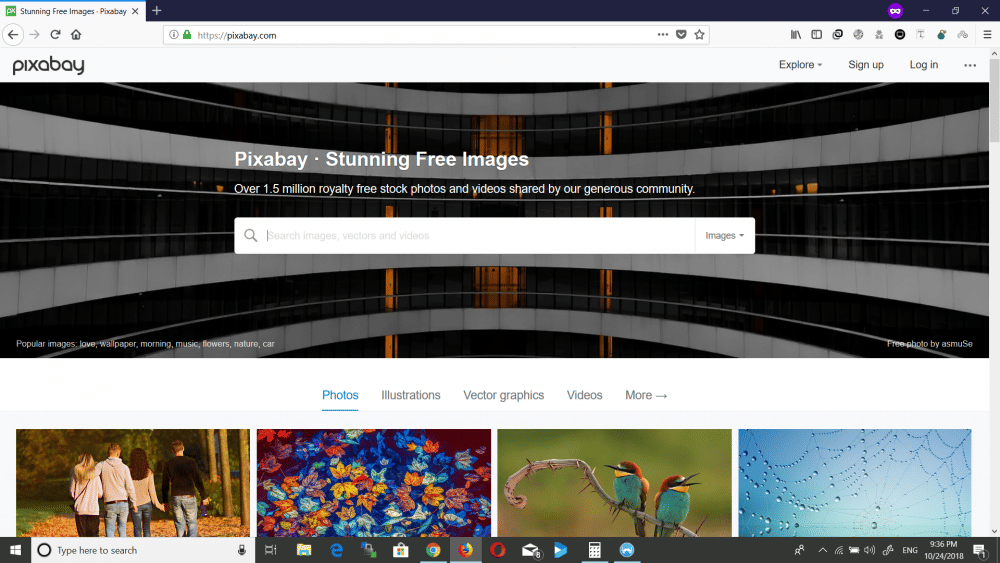Viewport: 1000px width, 563px height.
Task: Open the three-dot menu in Pixabay header
Action: pyautogui.click(x=969, y=65)
